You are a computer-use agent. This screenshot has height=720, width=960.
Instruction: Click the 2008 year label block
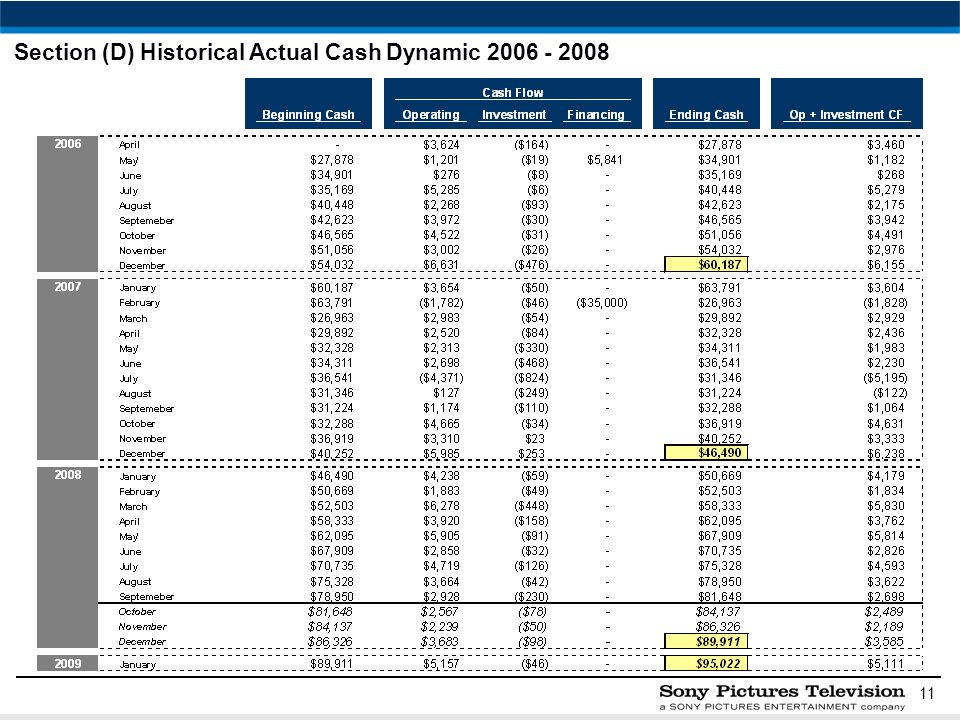pyautogui.click(x=67, y=558)
